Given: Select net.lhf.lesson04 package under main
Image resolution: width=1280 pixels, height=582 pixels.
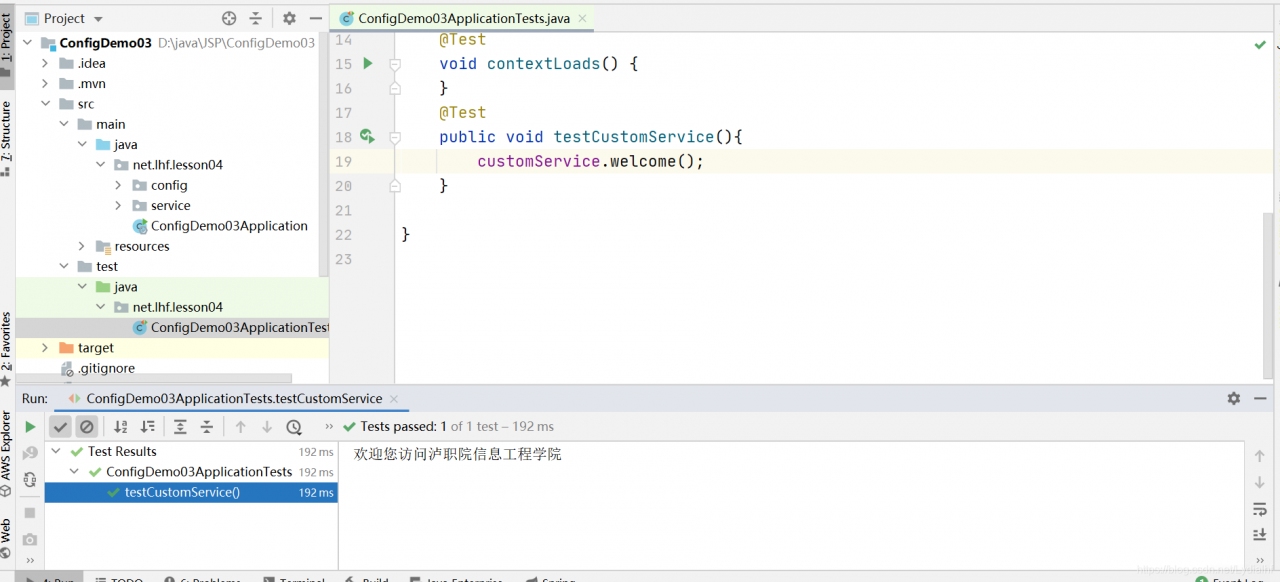Looking at the screenshot, I should 177,165.
